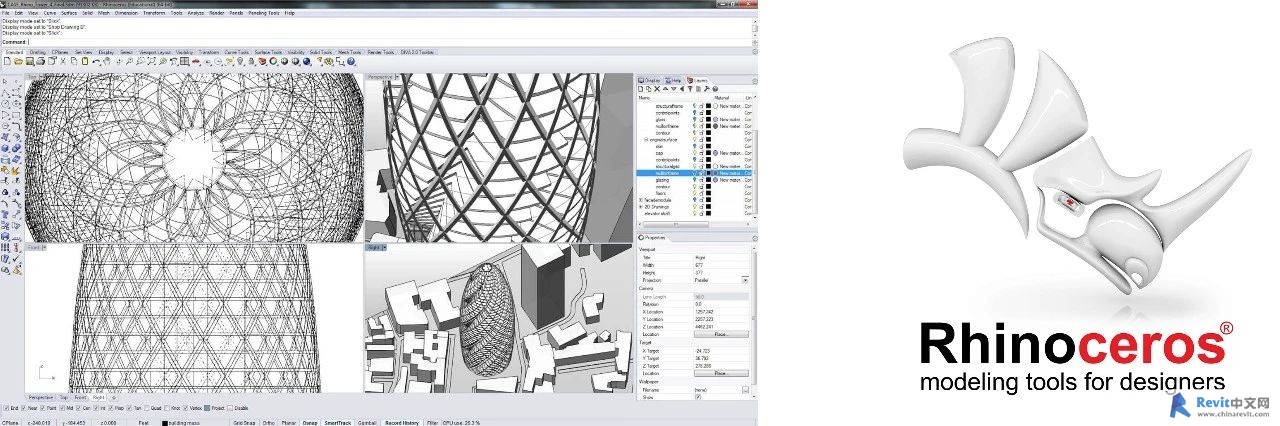Screen dimensions: 1280x426
Task: Click the Lock objects padlock toolbar icon
Action: tap(251, 61)
